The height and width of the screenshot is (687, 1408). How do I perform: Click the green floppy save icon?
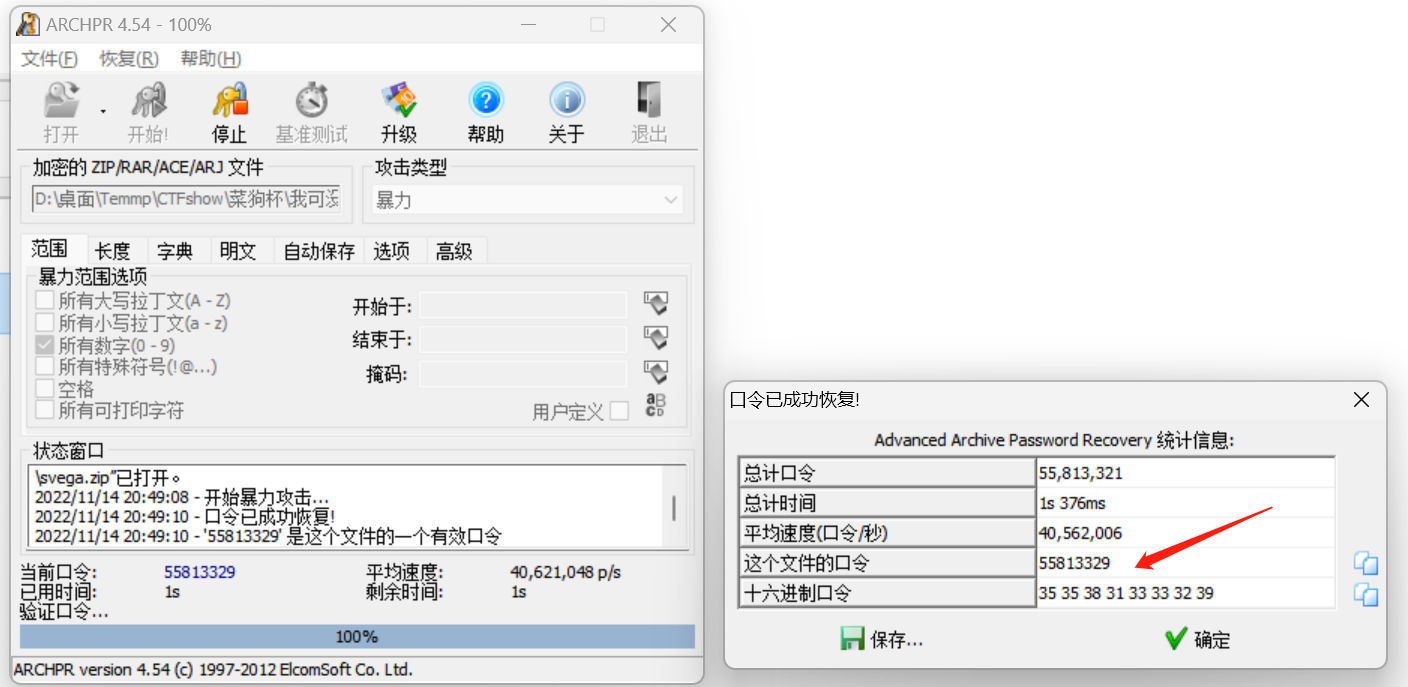pos(852,639)
